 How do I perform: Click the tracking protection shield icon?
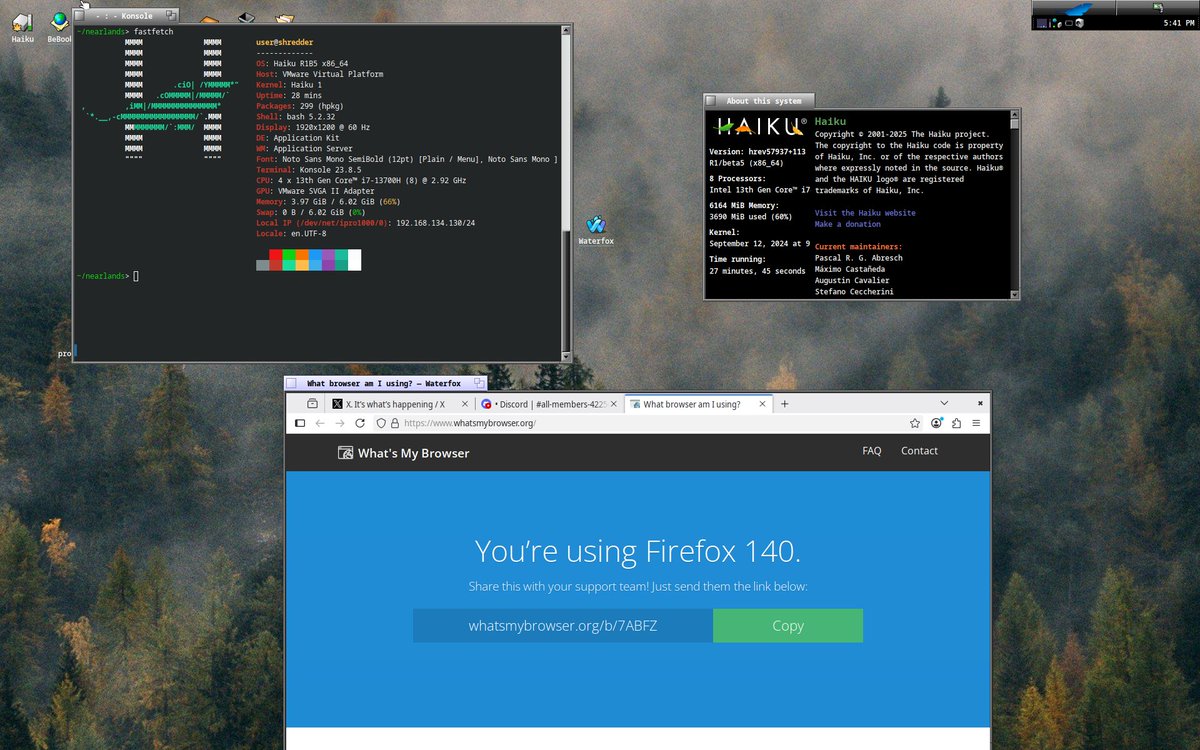point(381,423)
